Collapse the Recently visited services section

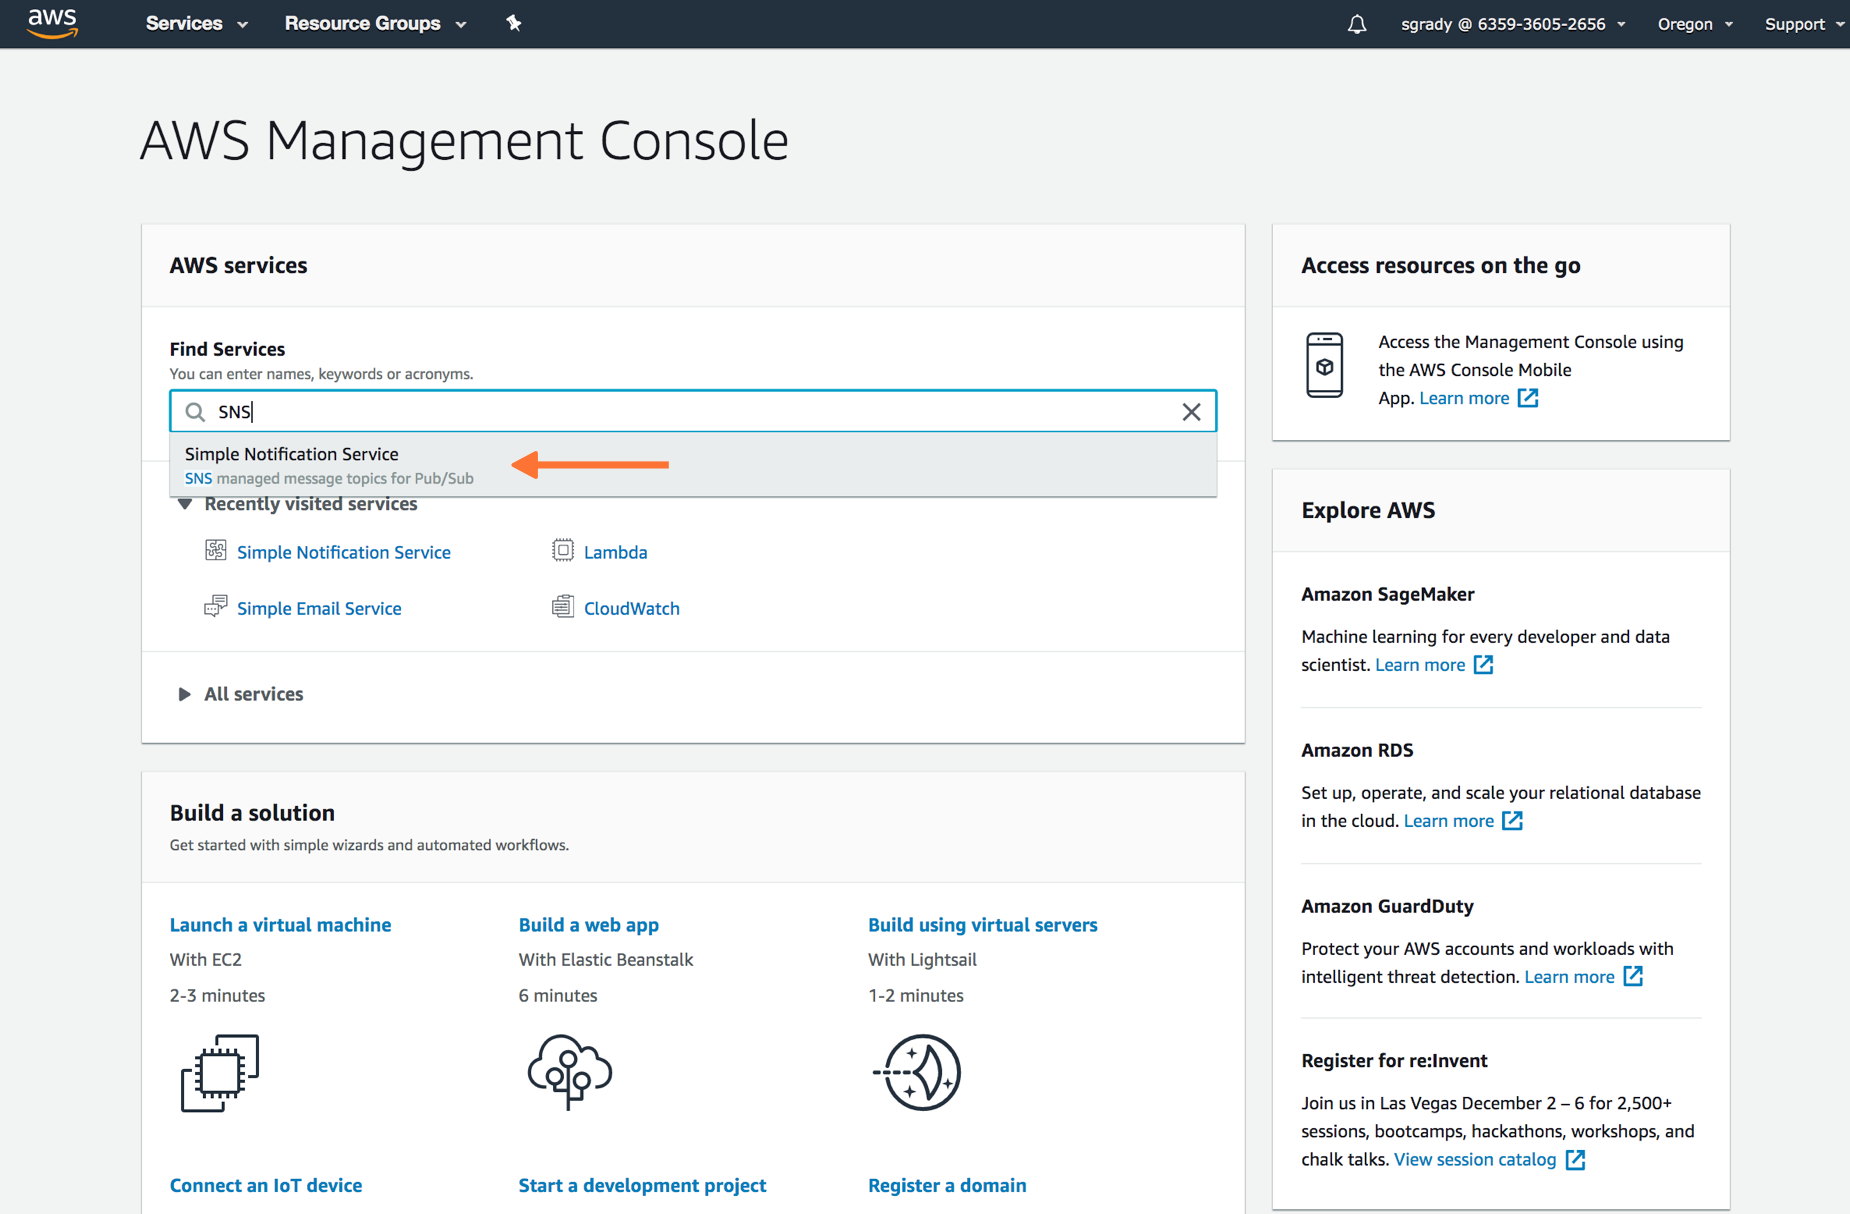[185, 504]
